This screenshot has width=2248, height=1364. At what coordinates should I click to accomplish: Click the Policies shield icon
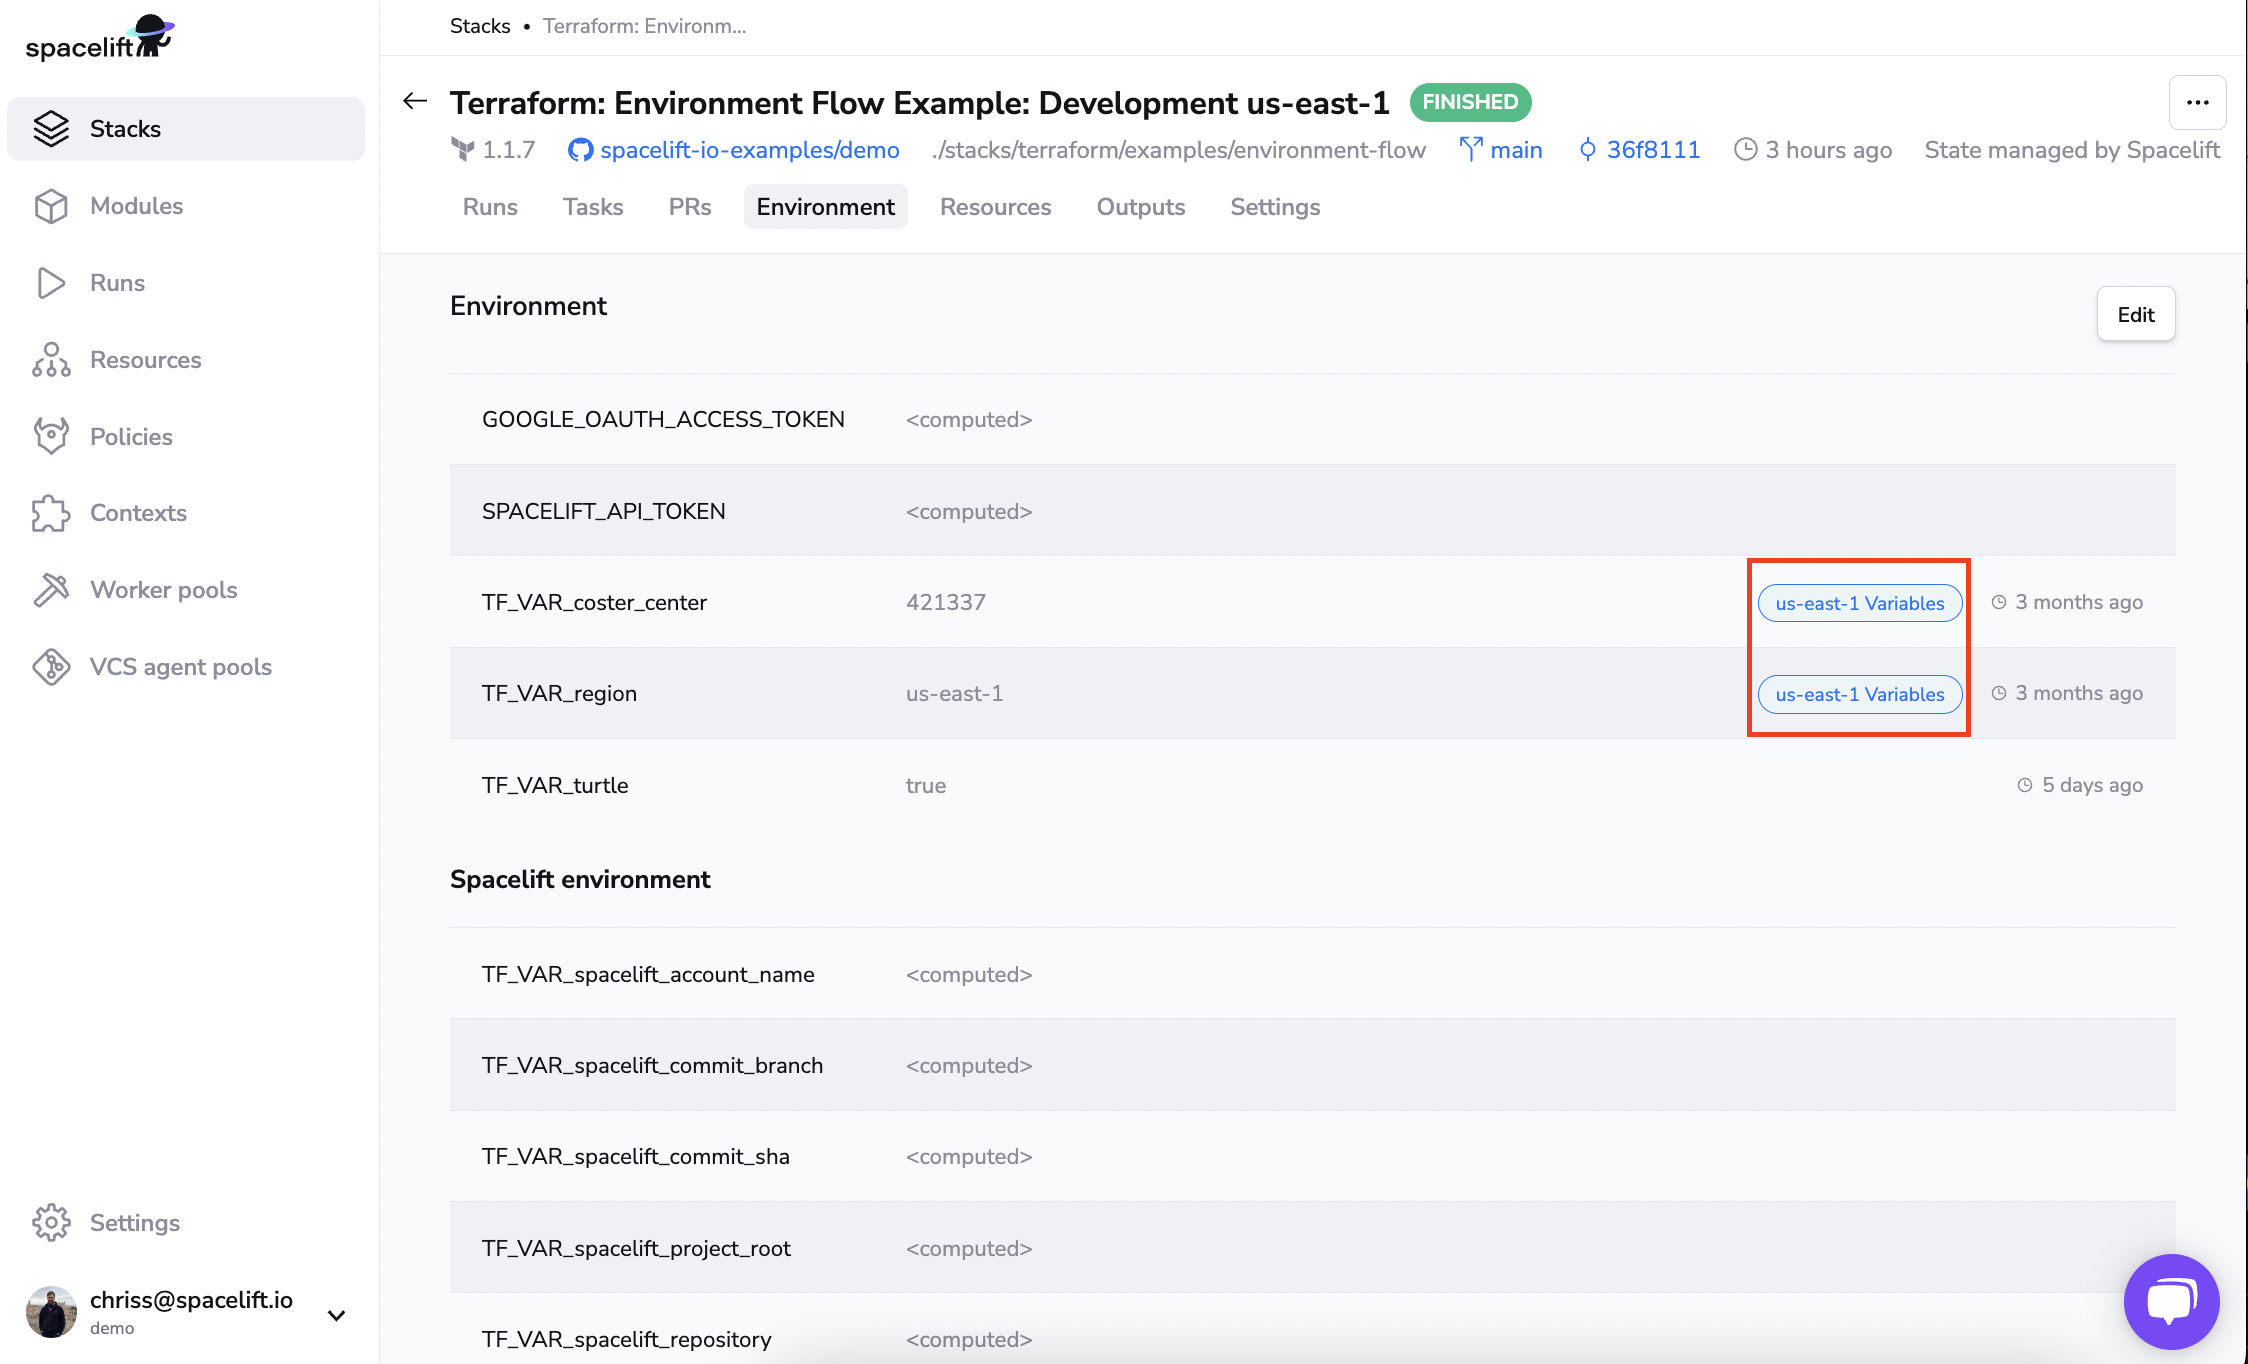(x=51, y=436)
